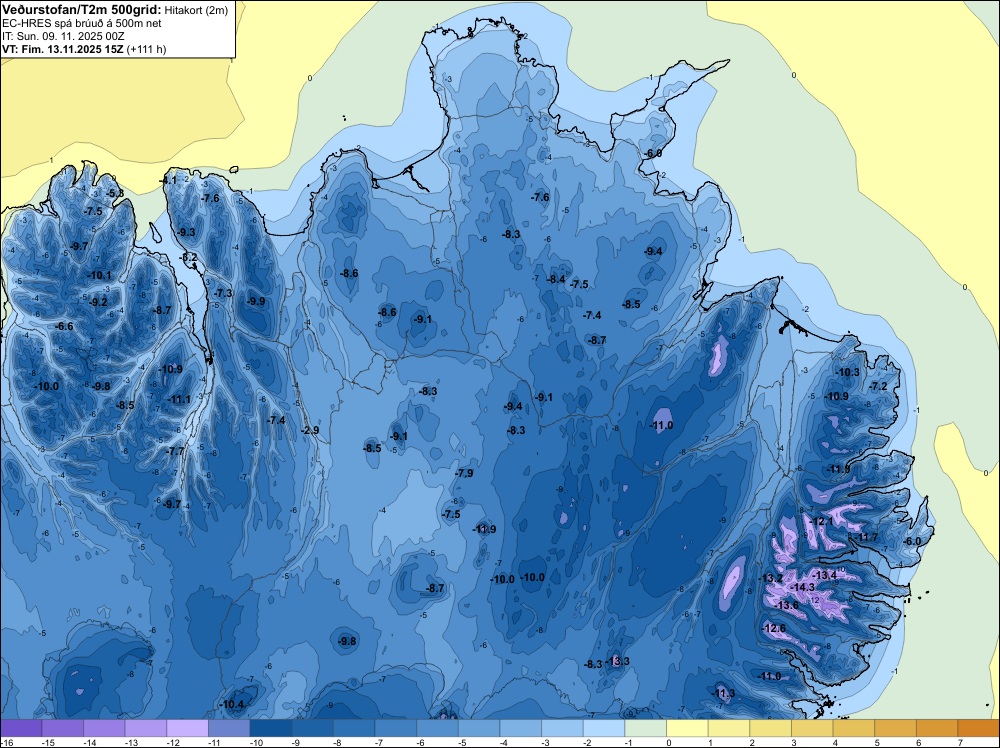Select the -10.3 temperature label
The width and height of the screenshot is (1000, 748).
(x=848, y=372)
